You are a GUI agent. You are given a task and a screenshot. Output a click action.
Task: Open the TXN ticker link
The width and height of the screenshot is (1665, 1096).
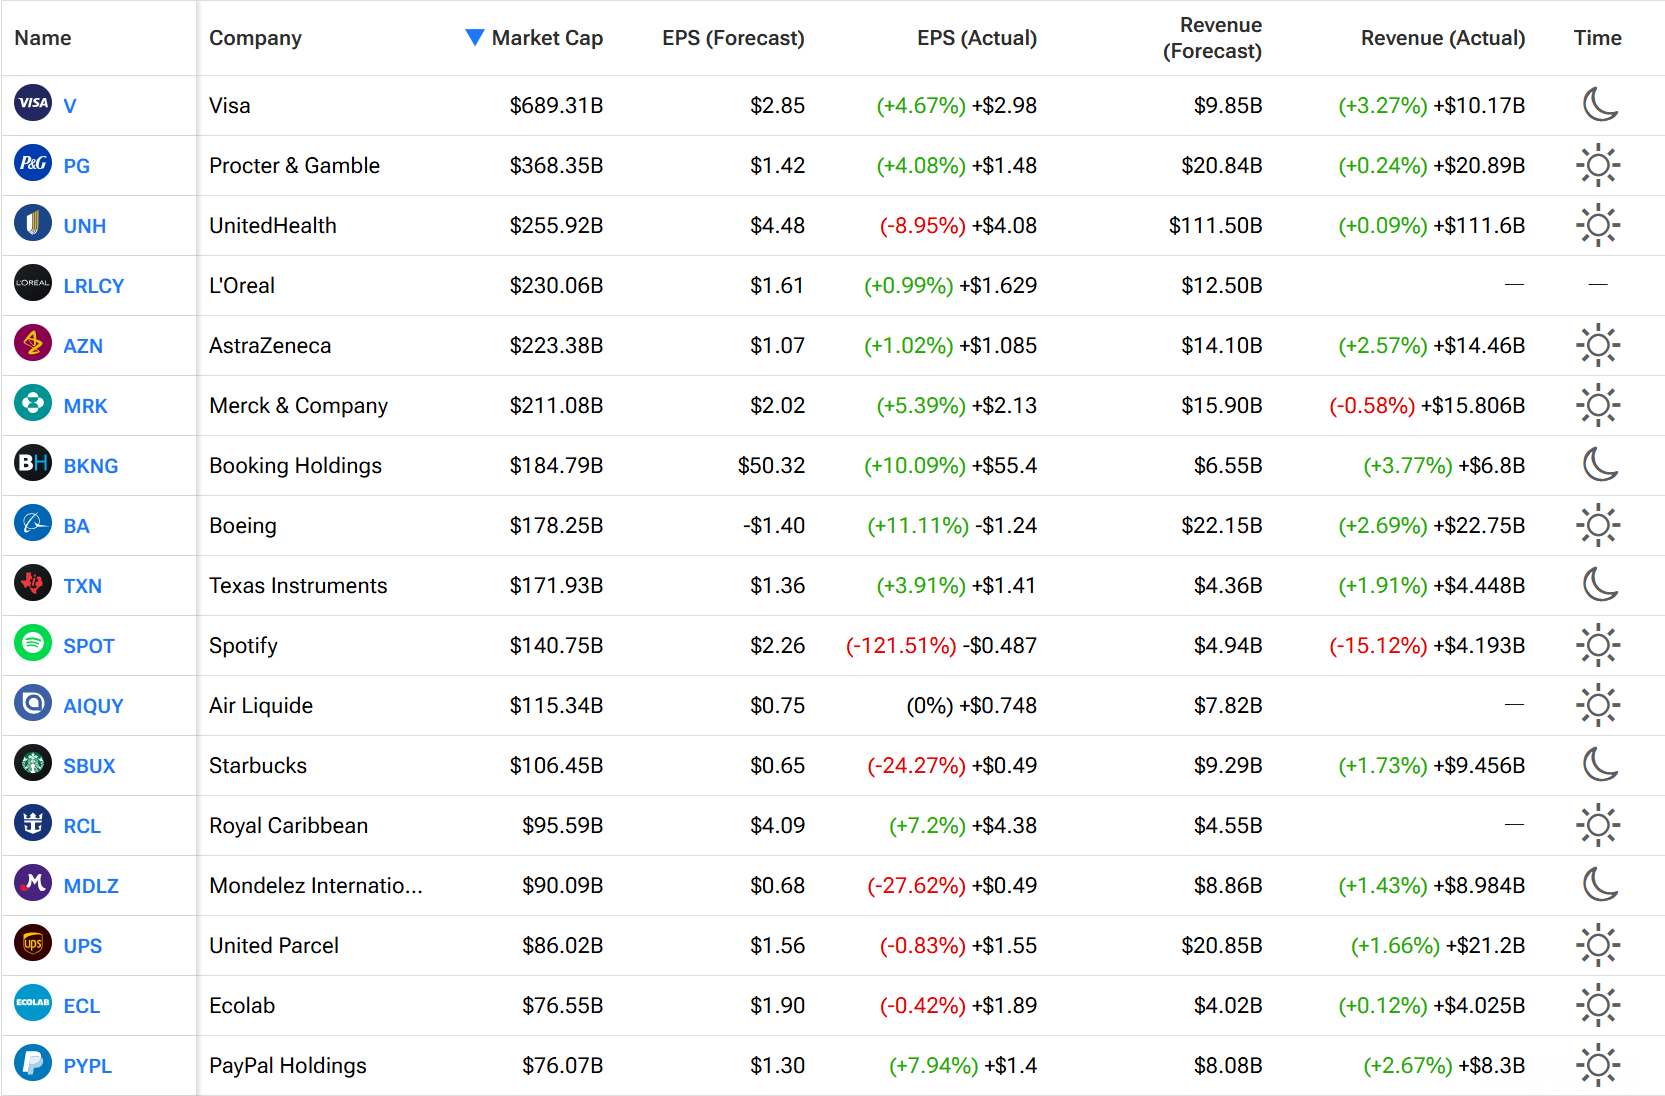(x=83, y=586)
